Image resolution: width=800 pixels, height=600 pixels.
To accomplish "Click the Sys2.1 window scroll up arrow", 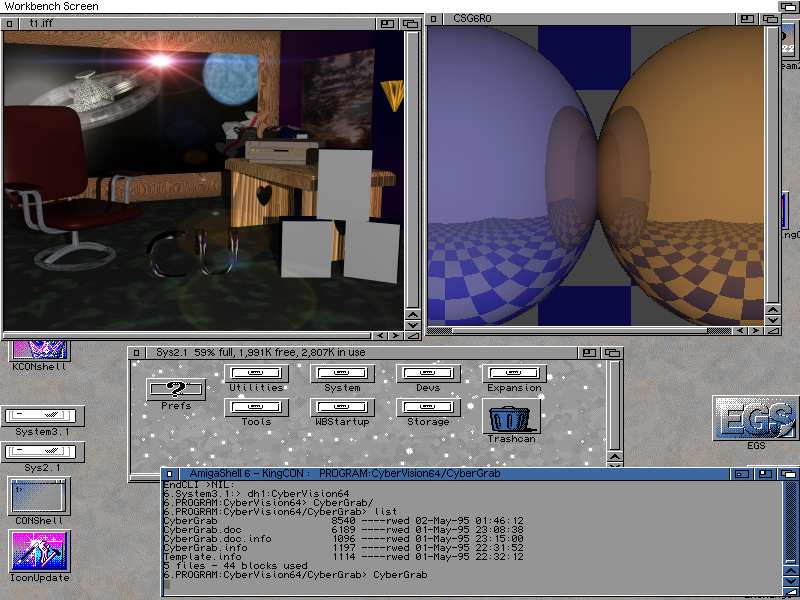I will click(615, 457).
